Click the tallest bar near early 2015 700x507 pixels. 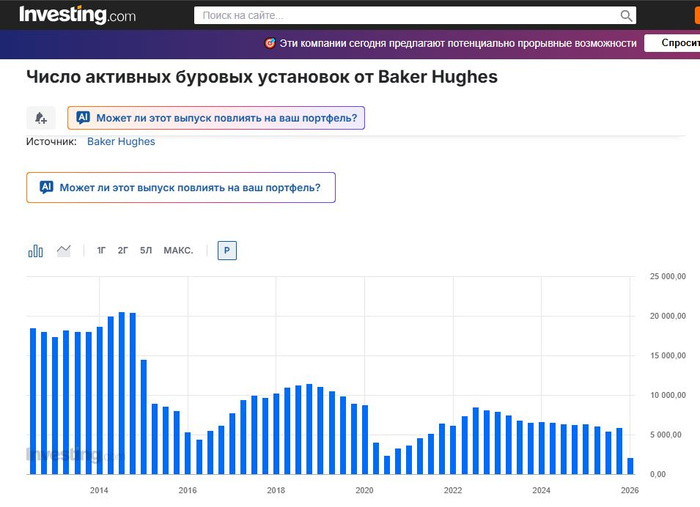coord(122,394)
